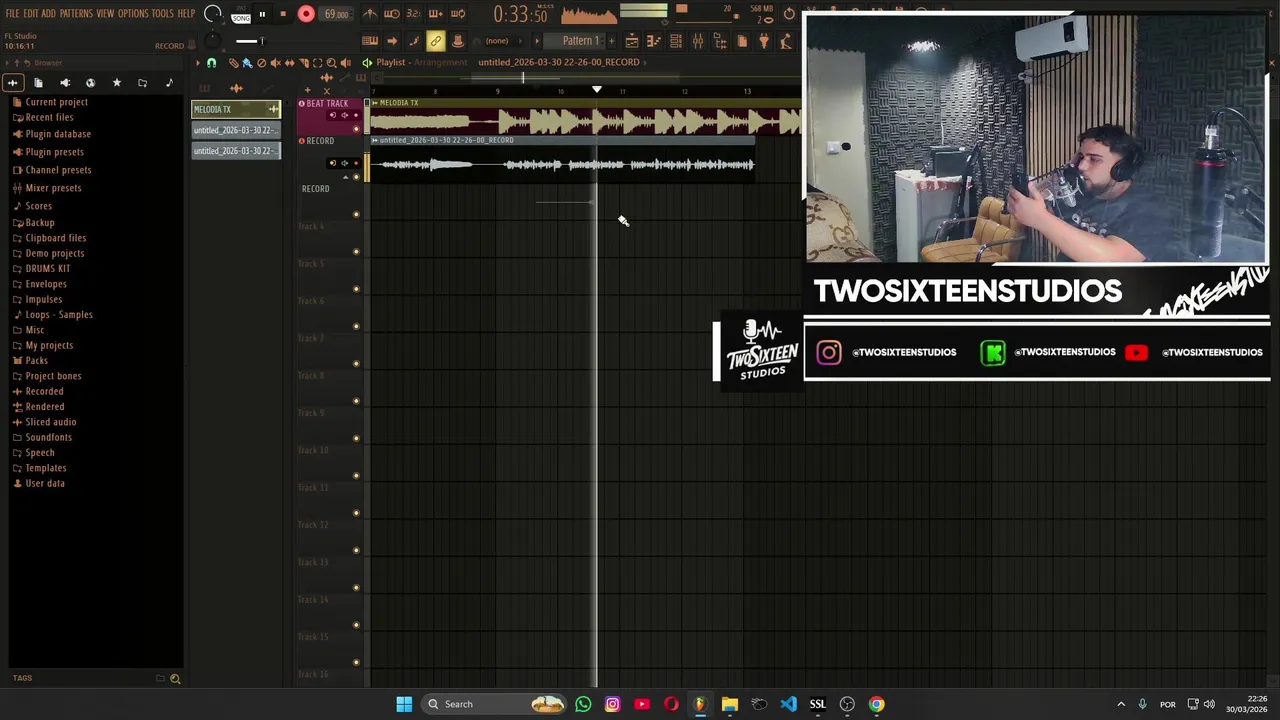Show favorites star tab in browser

point(116,83)
